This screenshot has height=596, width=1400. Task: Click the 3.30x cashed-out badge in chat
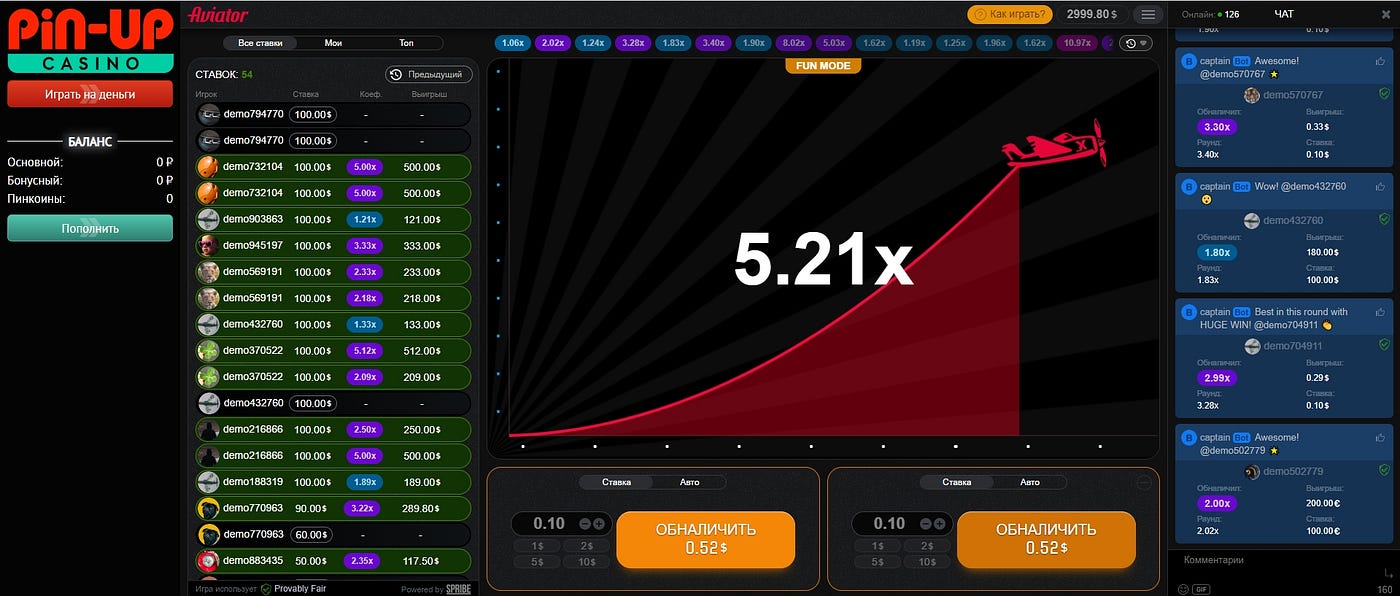[x=1216, y=127]
